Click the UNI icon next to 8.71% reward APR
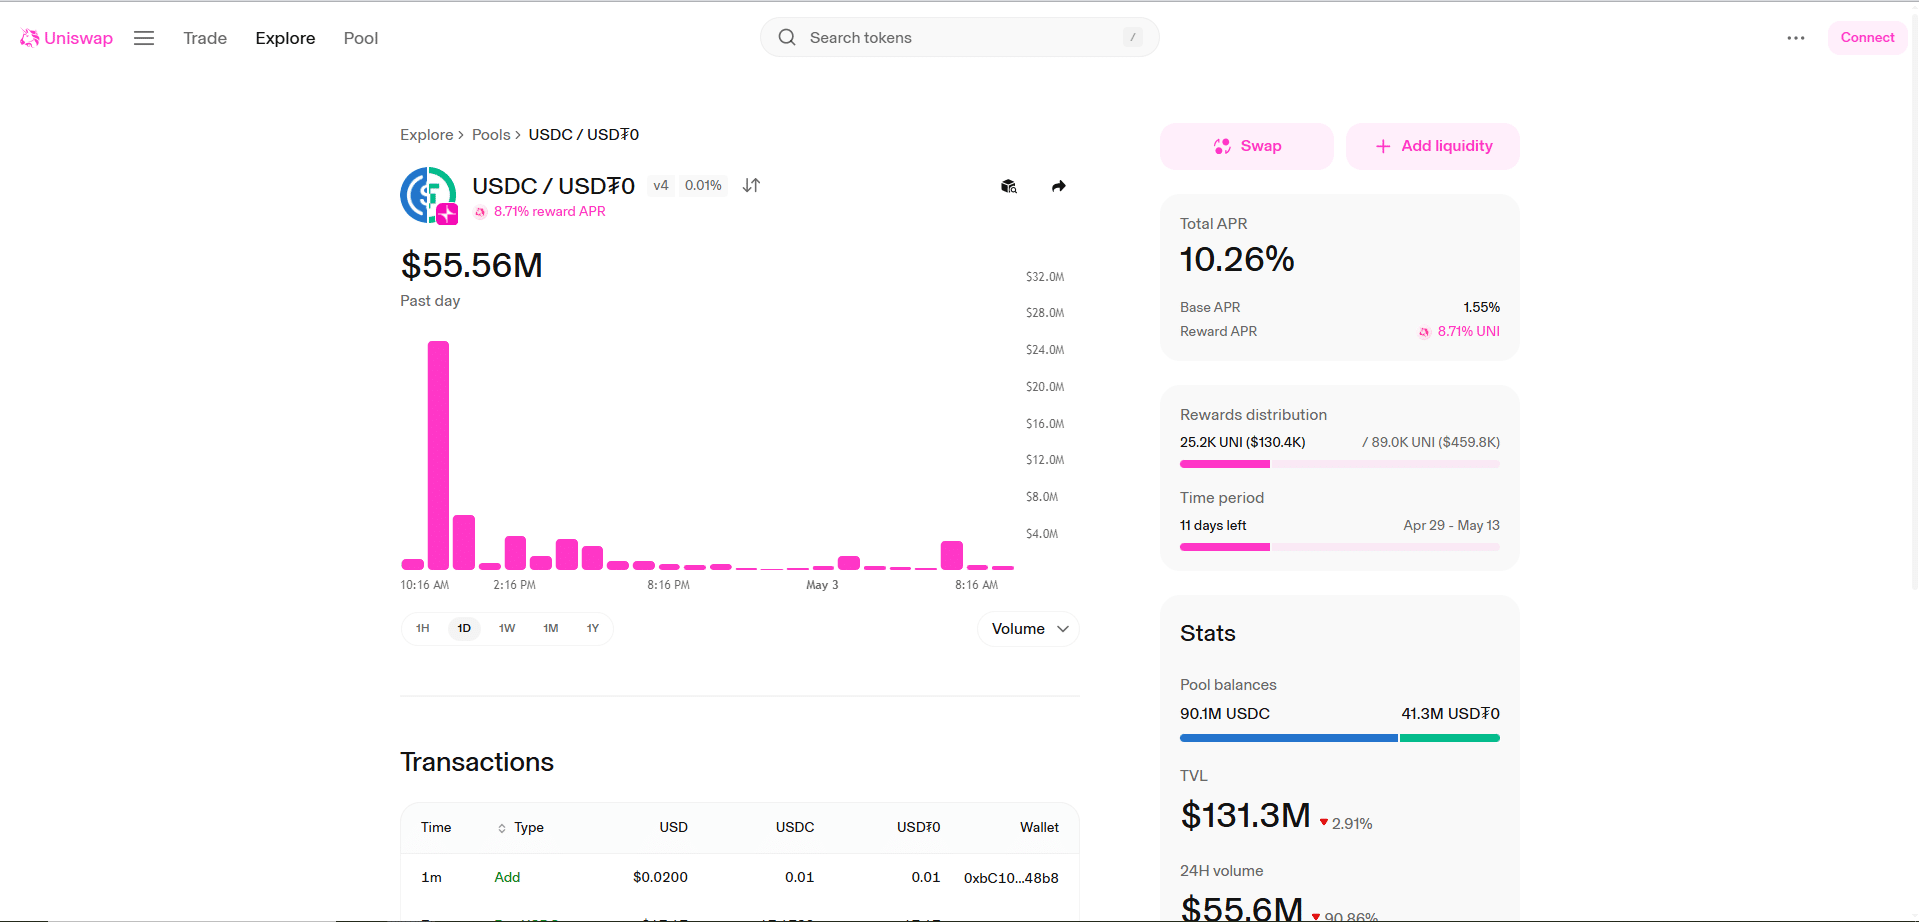The image size is (1919, 922). [x=480, y=212]
